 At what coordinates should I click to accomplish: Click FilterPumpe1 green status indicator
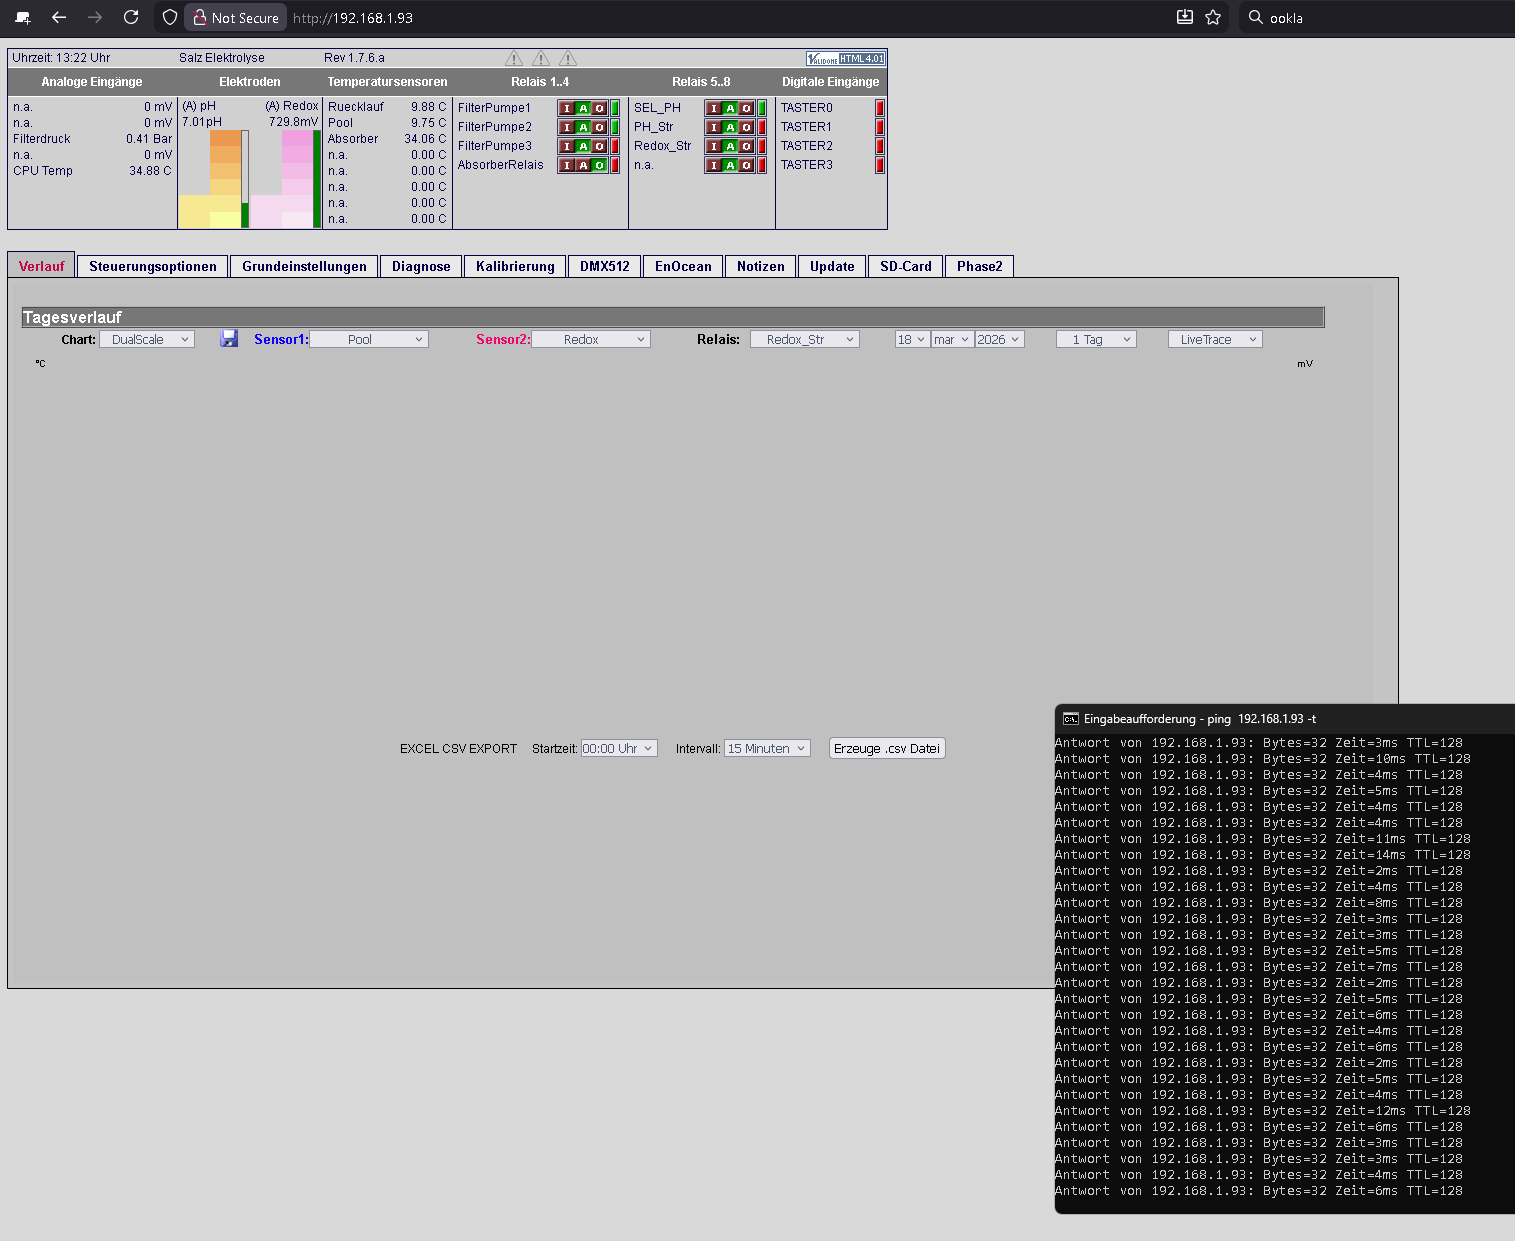click(615, 108)
